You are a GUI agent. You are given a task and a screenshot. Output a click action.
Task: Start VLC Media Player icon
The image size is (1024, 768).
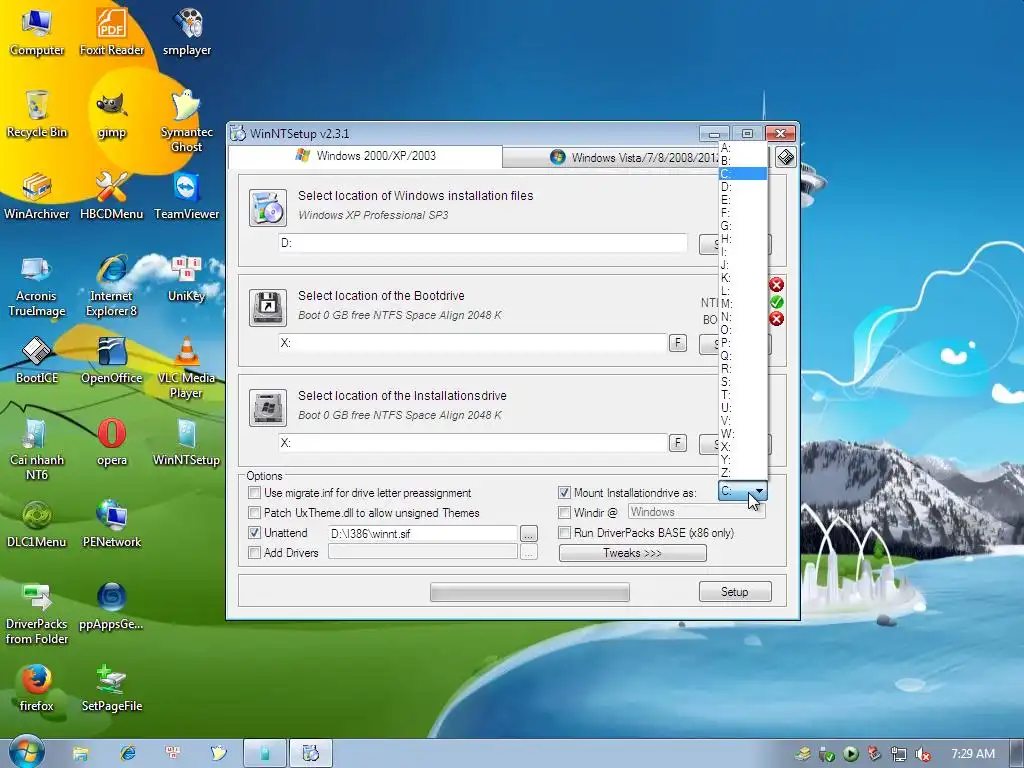(x=187, y=368)
